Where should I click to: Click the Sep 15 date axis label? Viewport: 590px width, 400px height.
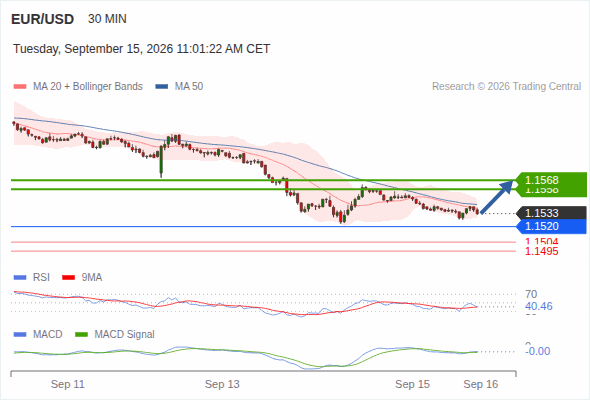[412, 384]
